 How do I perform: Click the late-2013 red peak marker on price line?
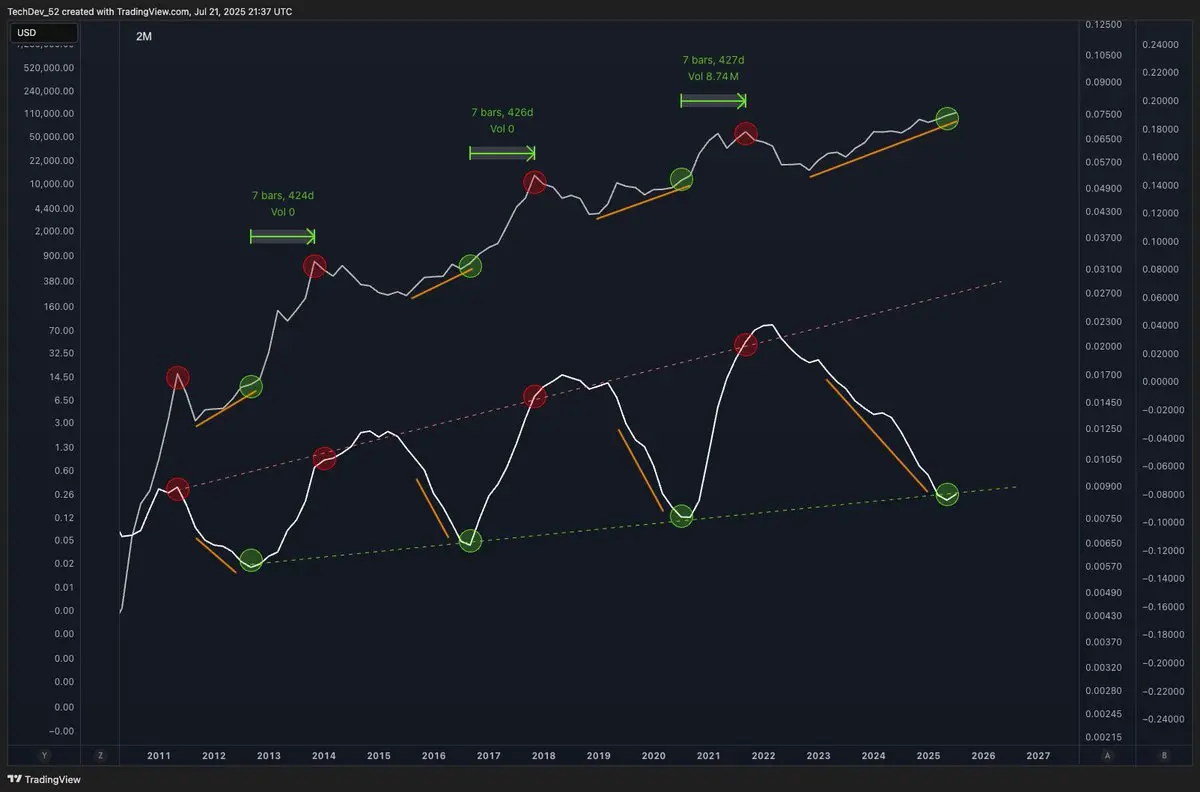tap(315, 266)
